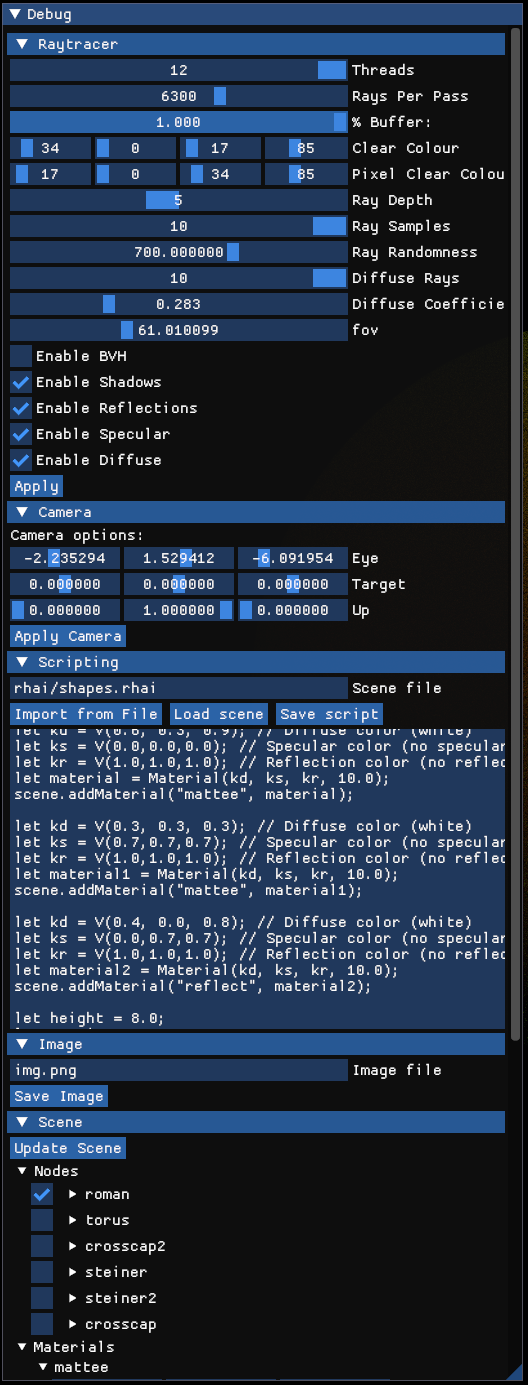Click the first Target coordinate field

65,584
